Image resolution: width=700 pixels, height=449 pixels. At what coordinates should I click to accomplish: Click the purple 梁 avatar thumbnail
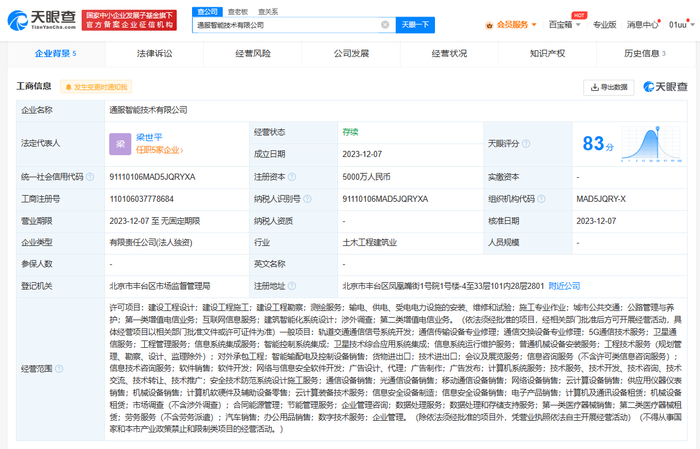click(120, 144)
